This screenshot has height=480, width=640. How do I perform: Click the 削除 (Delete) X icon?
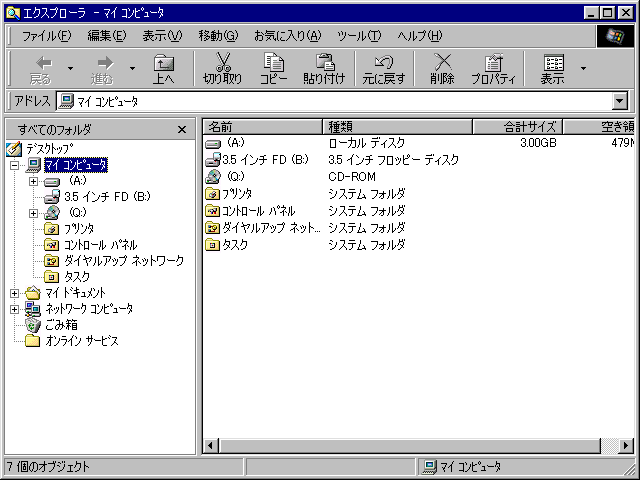(x=442, y=62)
